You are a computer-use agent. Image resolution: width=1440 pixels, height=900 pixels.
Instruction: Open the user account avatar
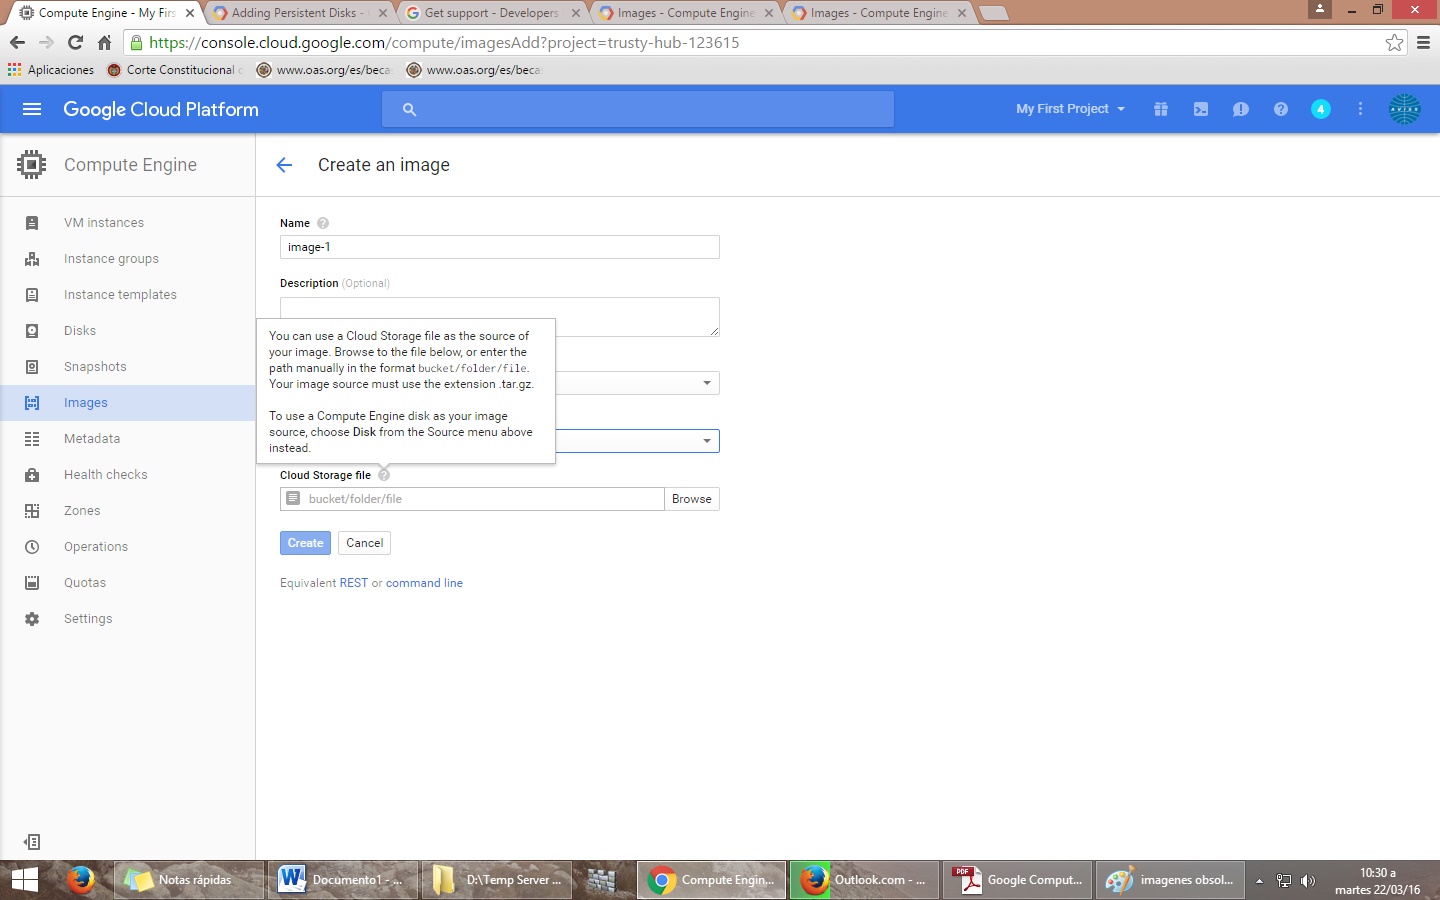(1405, 109)
